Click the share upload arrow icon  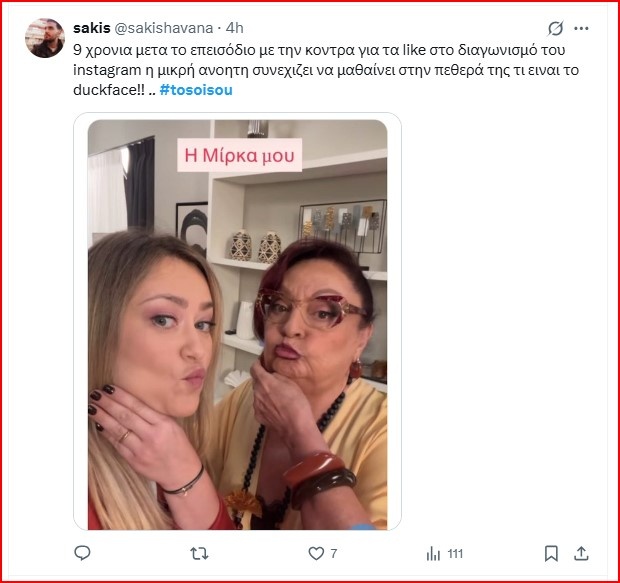click(581, 553)
